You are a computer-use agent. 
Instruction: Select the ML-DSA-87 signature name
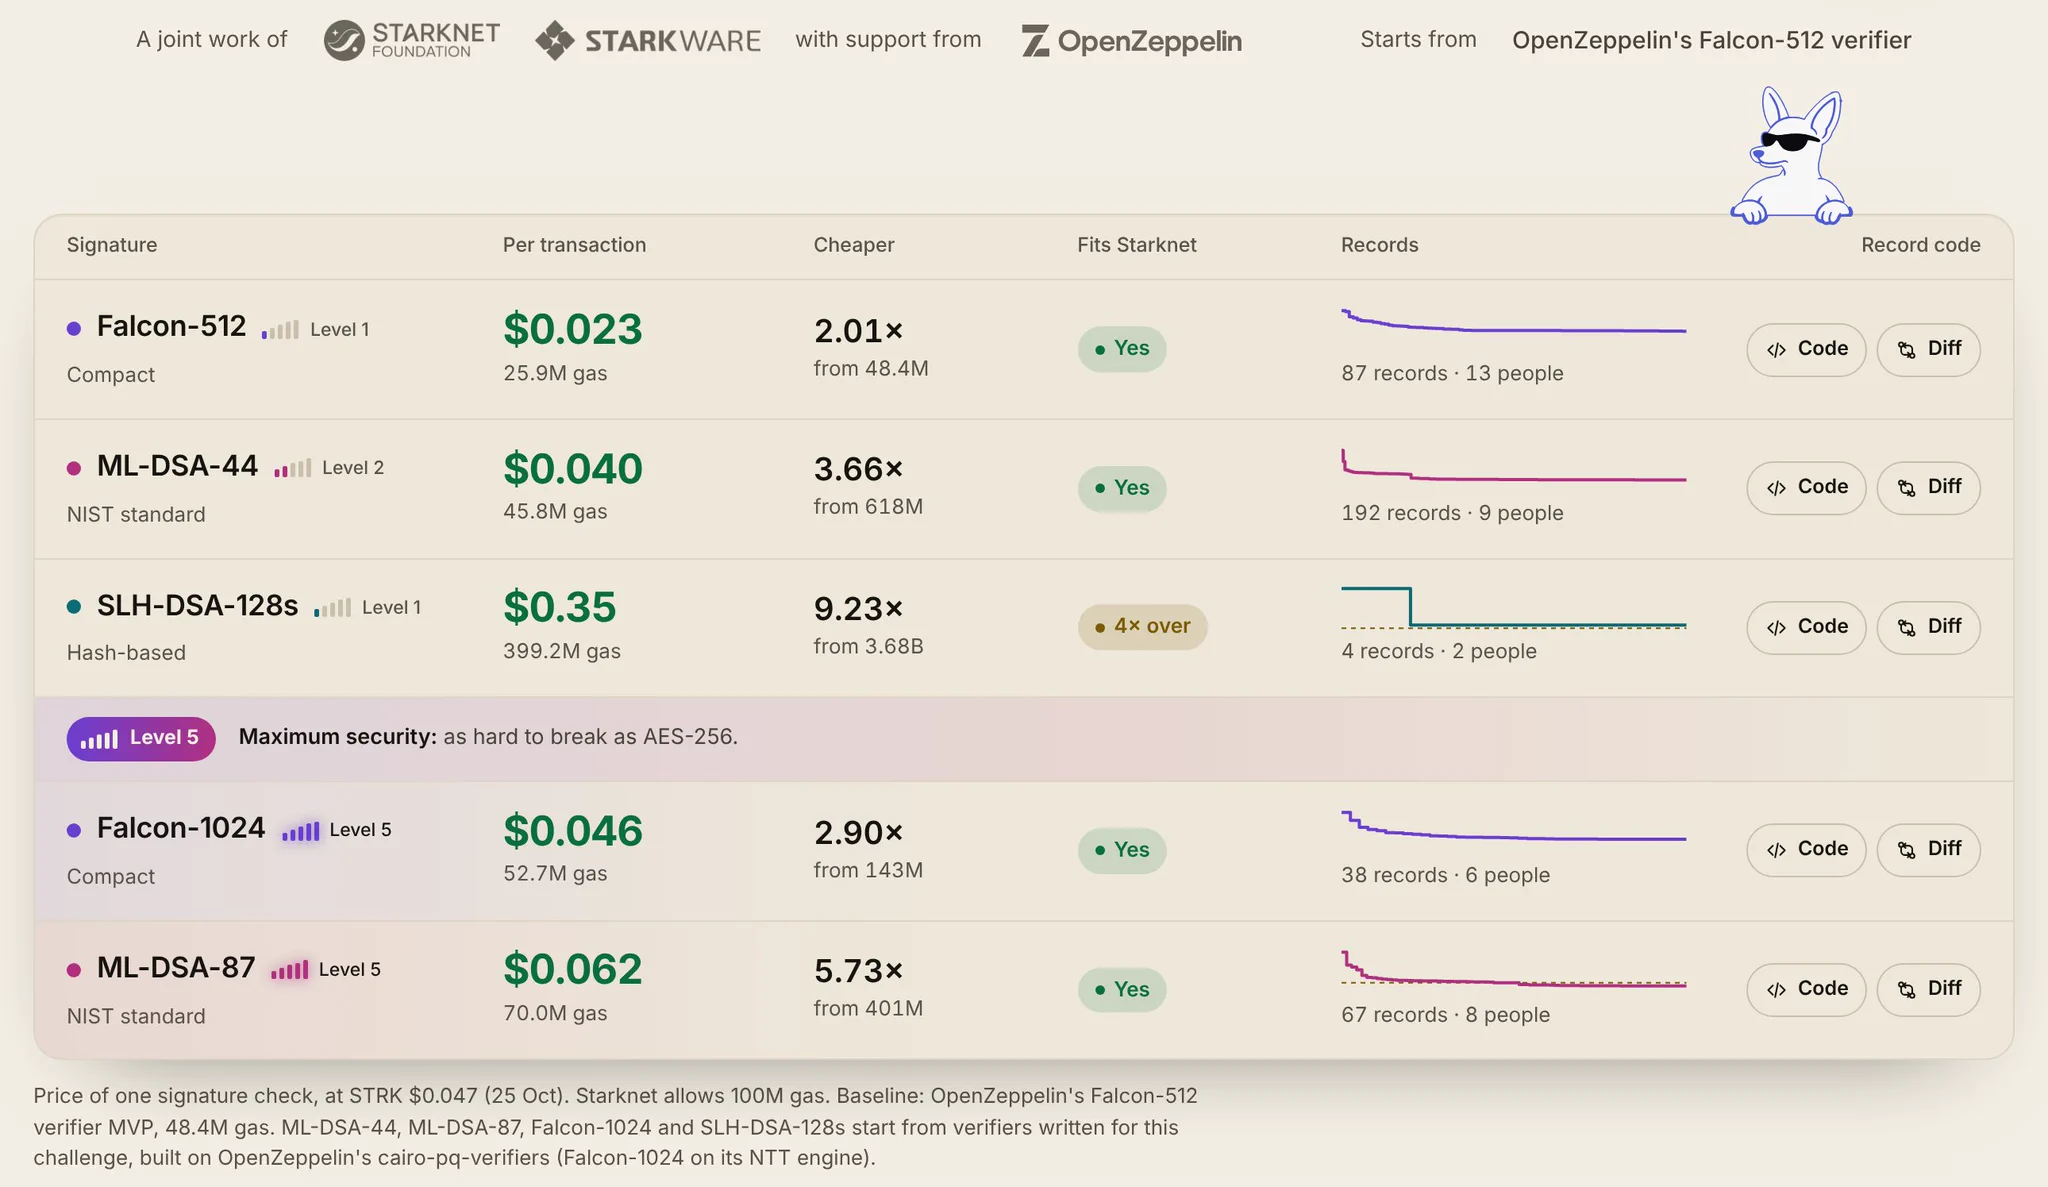(176, 968)
